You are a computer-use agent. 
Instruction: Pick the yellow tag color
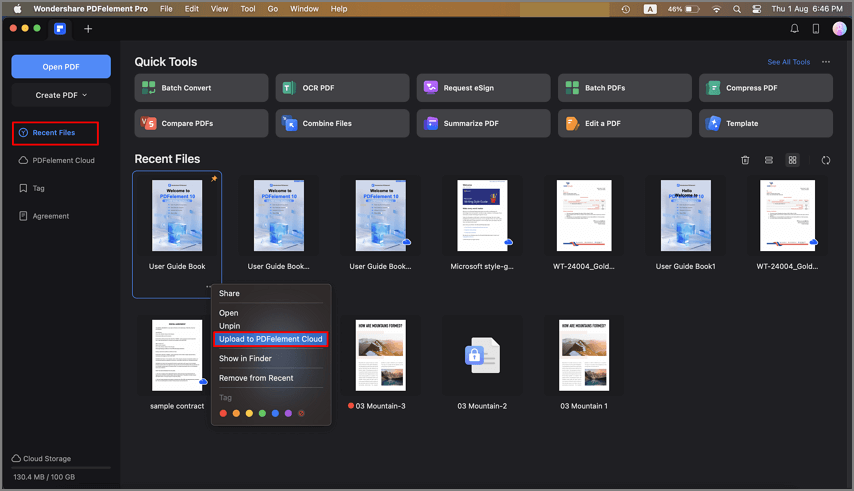click(249, 414)
